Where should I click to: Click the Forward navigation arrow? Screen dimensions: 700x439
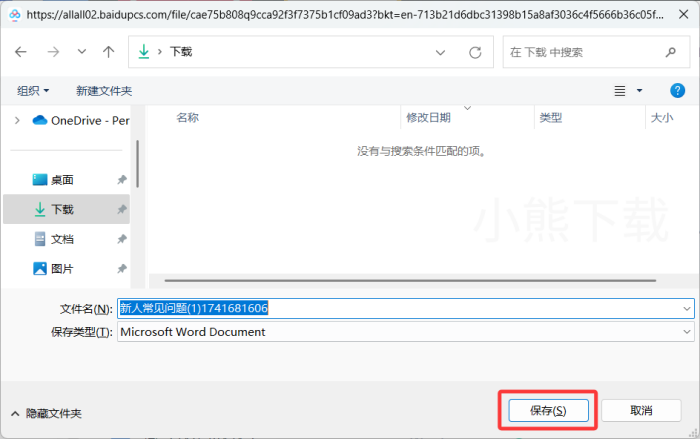[53, 52]
